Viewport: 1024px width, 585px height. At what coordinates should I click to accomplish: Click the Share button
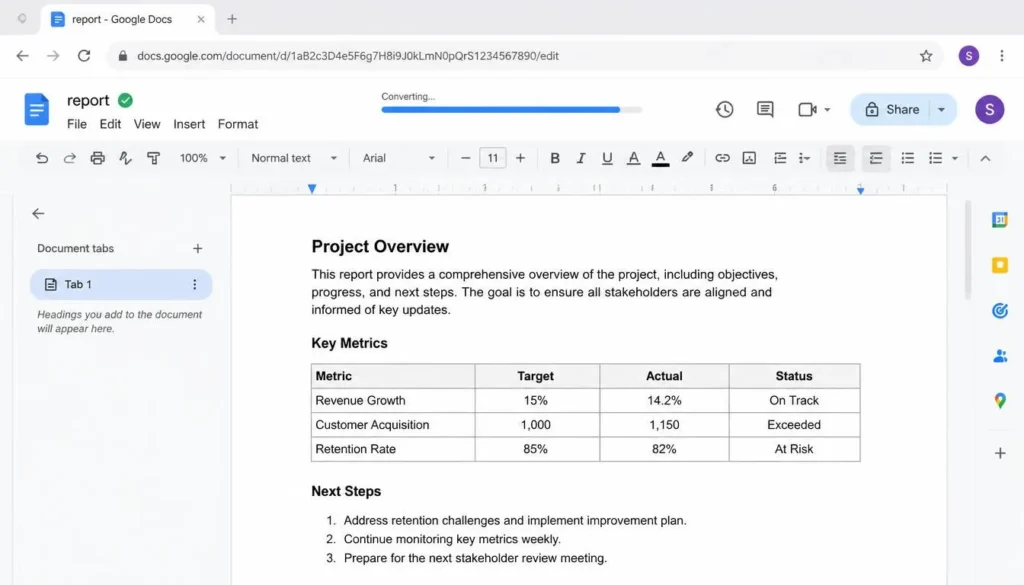tap(892, 110)
